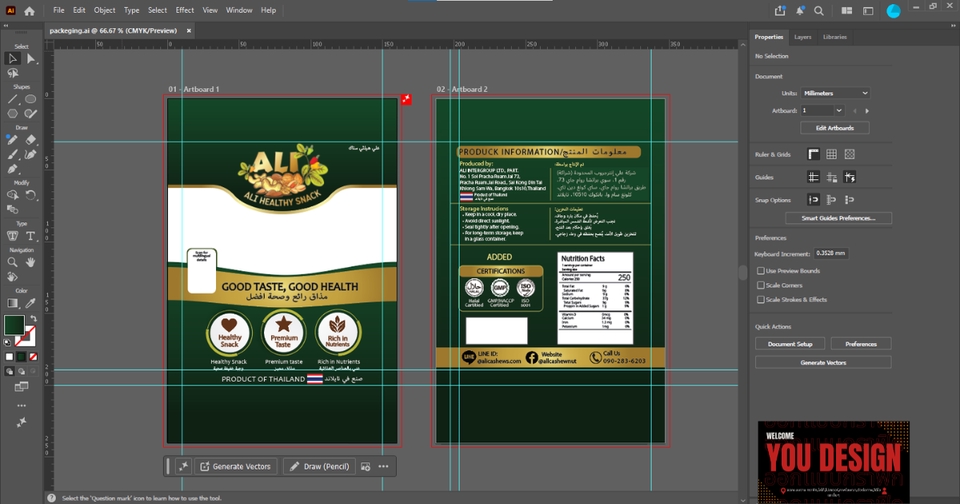The height and width of the screenshot is (504, 960).
Task: Open more options in contextual task bar
Action: coord(383,467)
